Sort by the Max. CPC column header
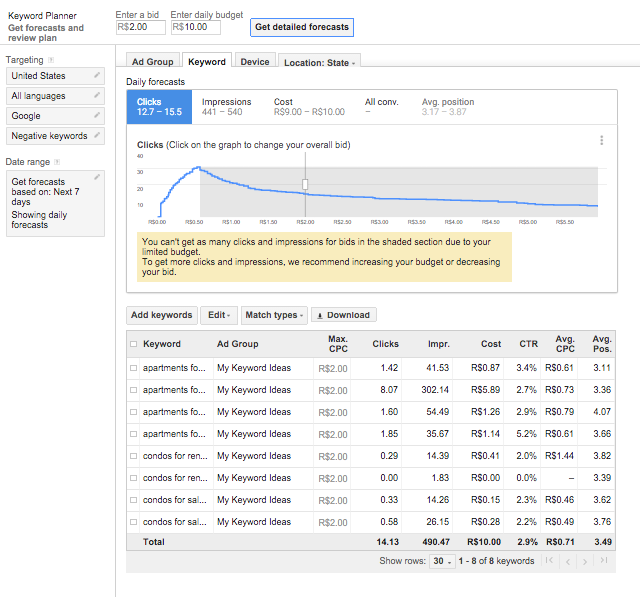The image size is (640, 597). point(338,344)
